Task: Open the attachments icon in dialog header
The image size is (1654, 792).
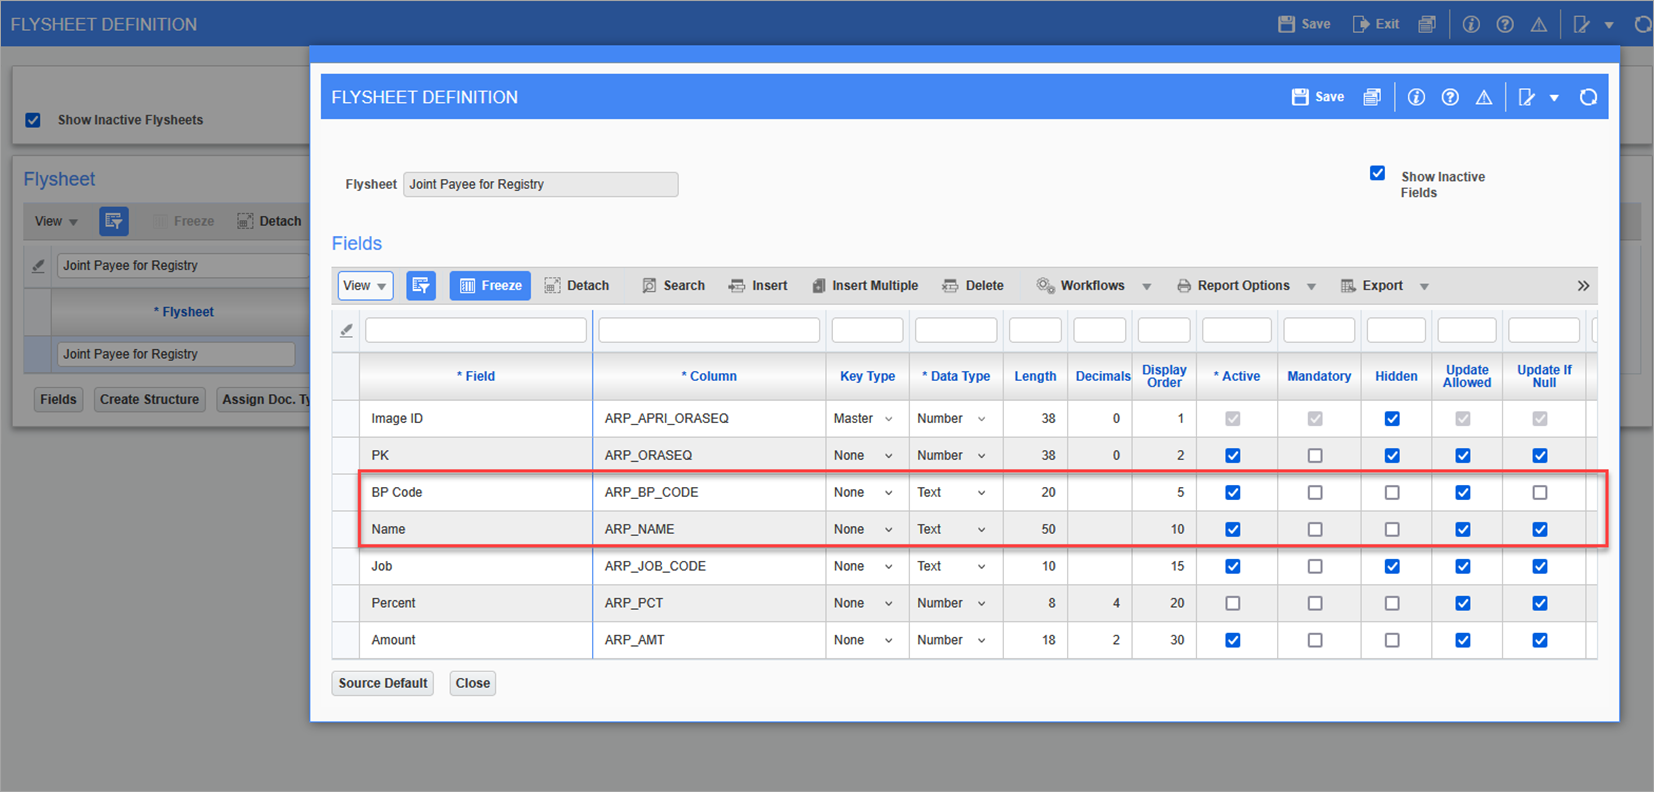Action: point(1372,97)
